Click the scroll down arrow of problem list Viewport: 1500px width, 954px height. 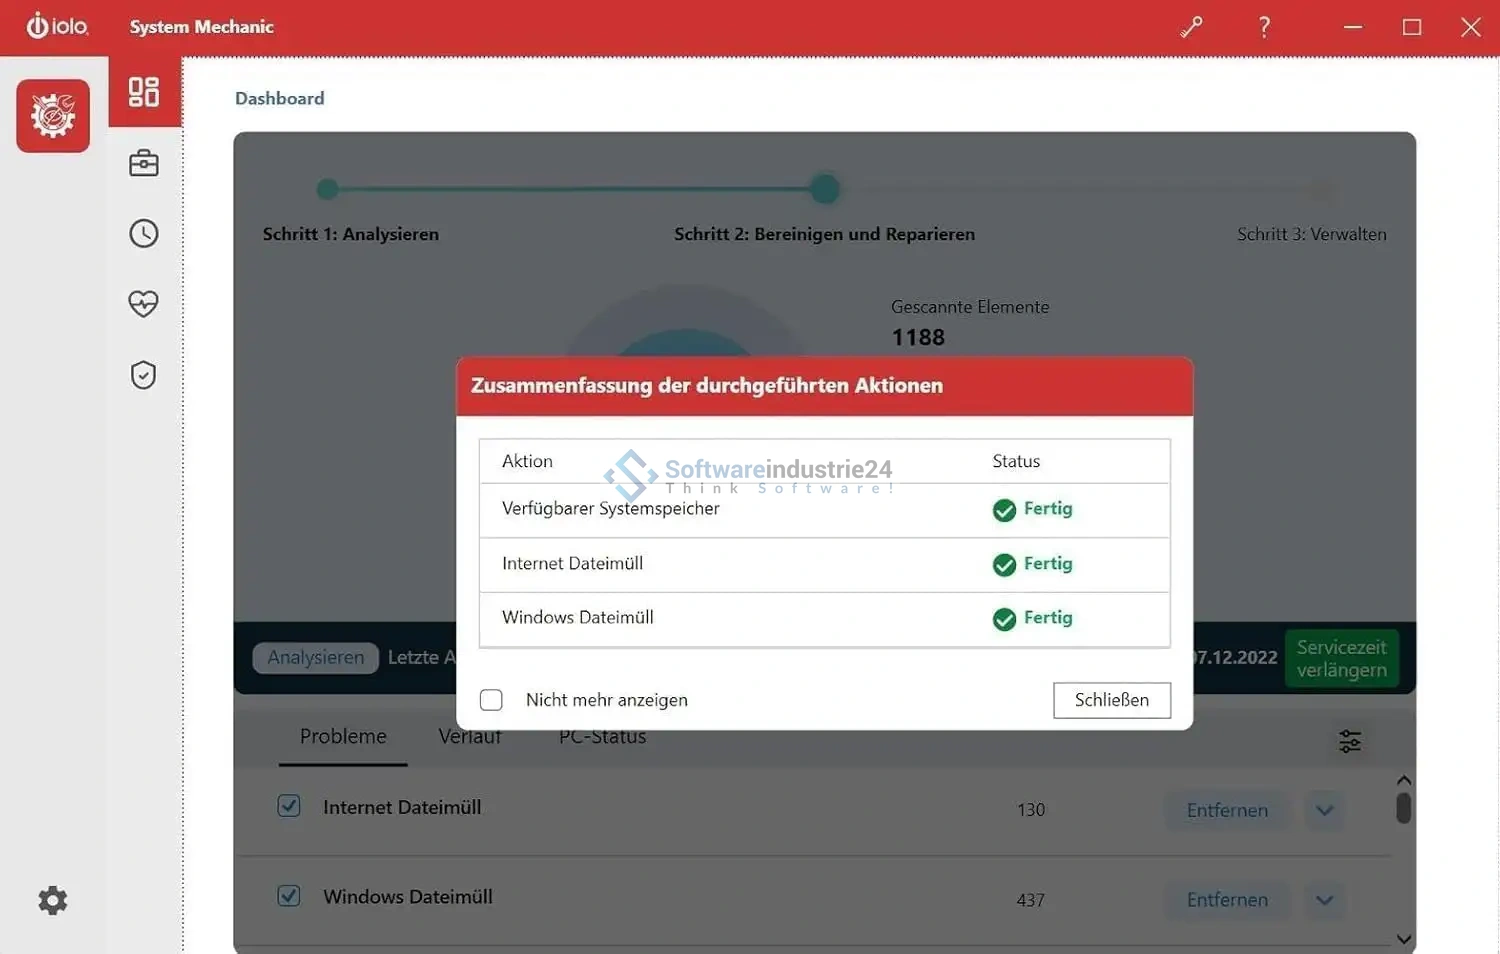1404,939
